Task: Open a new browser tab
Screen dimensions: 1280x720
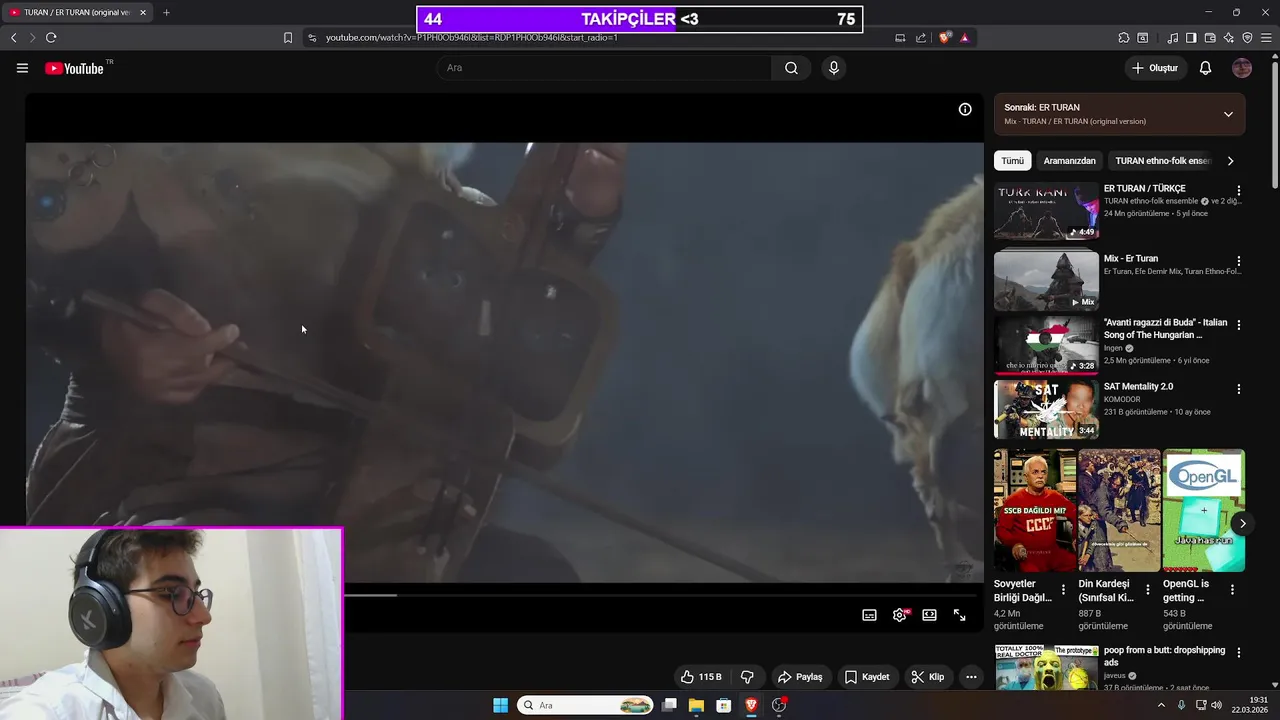Action: 166,12
